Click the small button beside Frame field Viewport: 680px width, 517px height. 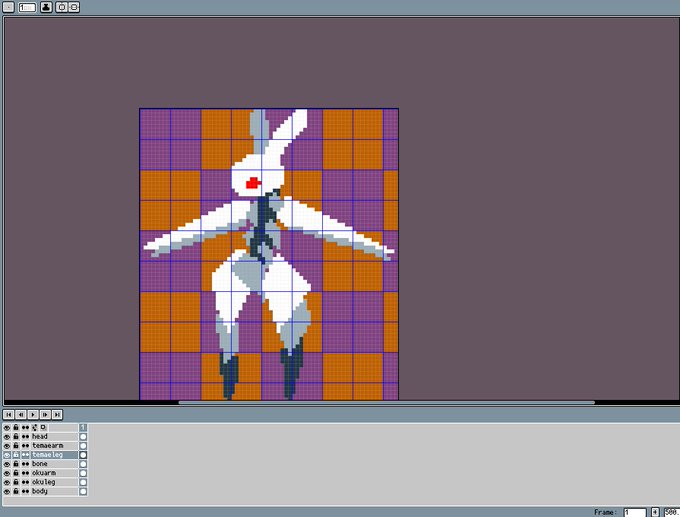click(x=655, y=512)
